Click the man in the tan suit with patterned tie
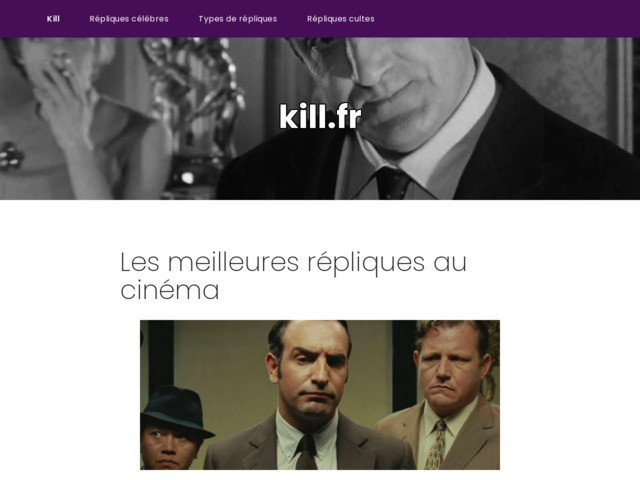The image size is (640, 480). [447, 396]
